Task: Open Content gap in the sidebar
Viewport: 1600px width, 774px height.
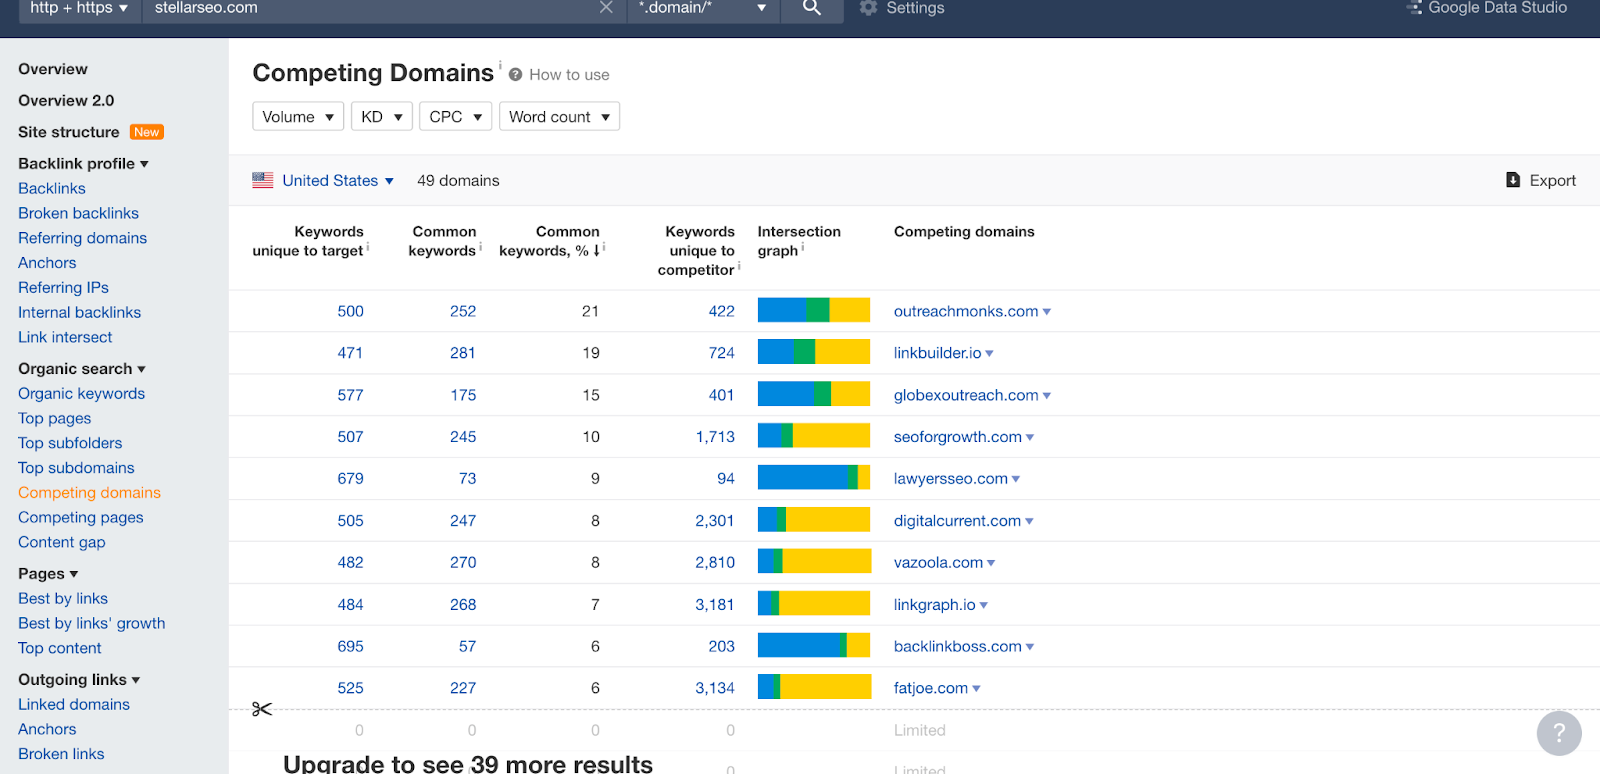Action: [x=61, y=542]
